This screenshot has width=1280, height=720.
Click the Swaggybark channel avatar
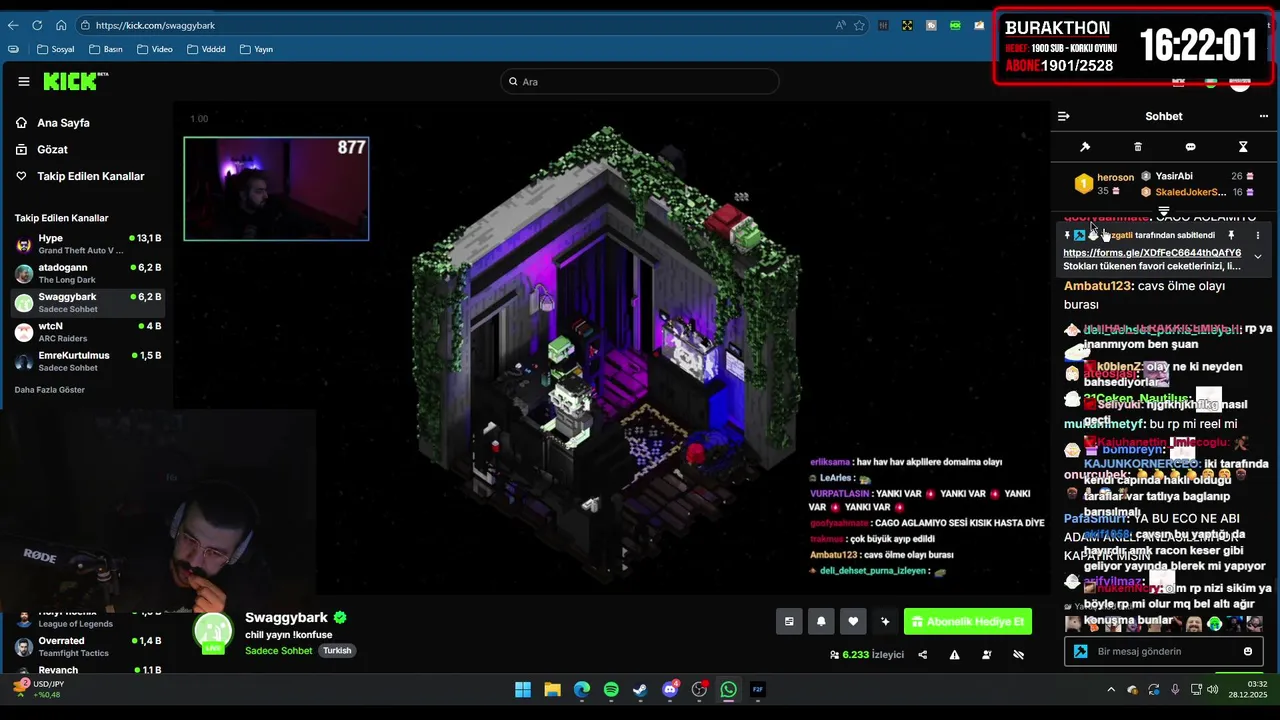point(213,633)
